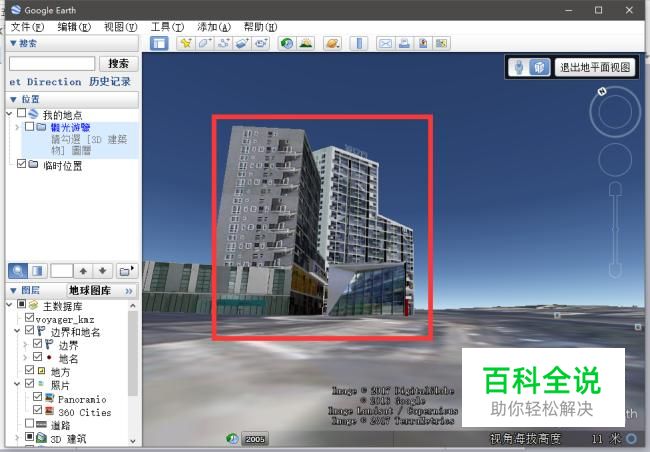Uncheck the Panoramio layer checkbox

[37, 397]
